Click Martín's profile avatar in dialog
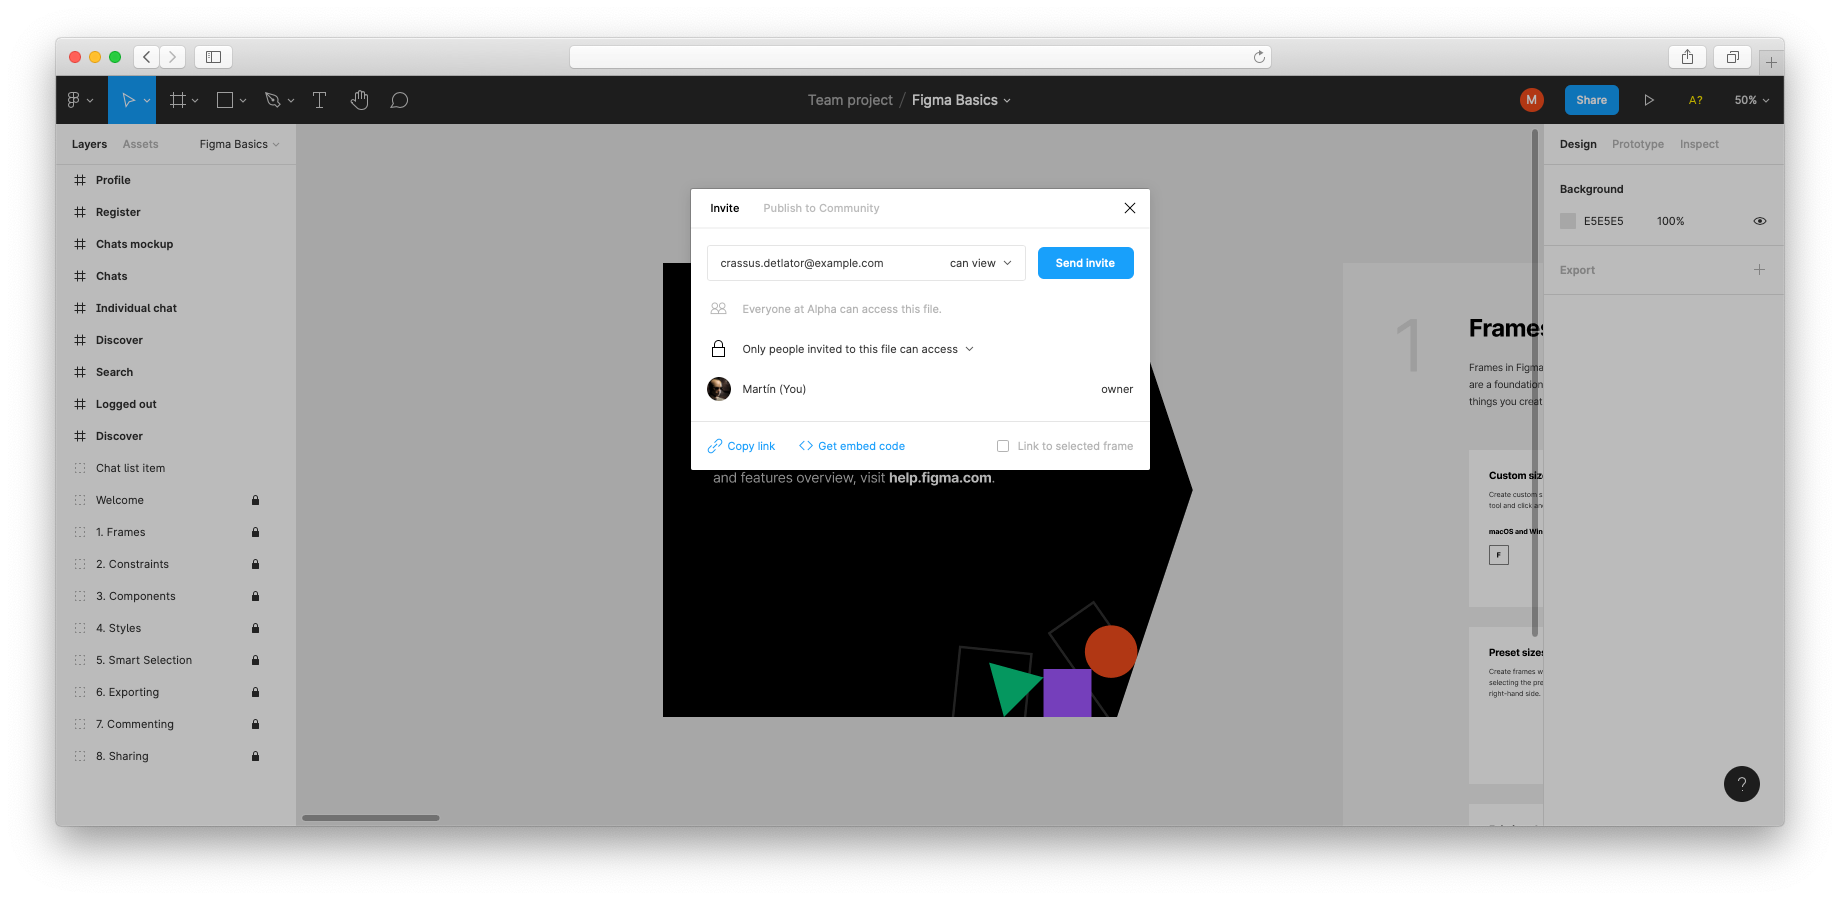 tap(719, 389)
